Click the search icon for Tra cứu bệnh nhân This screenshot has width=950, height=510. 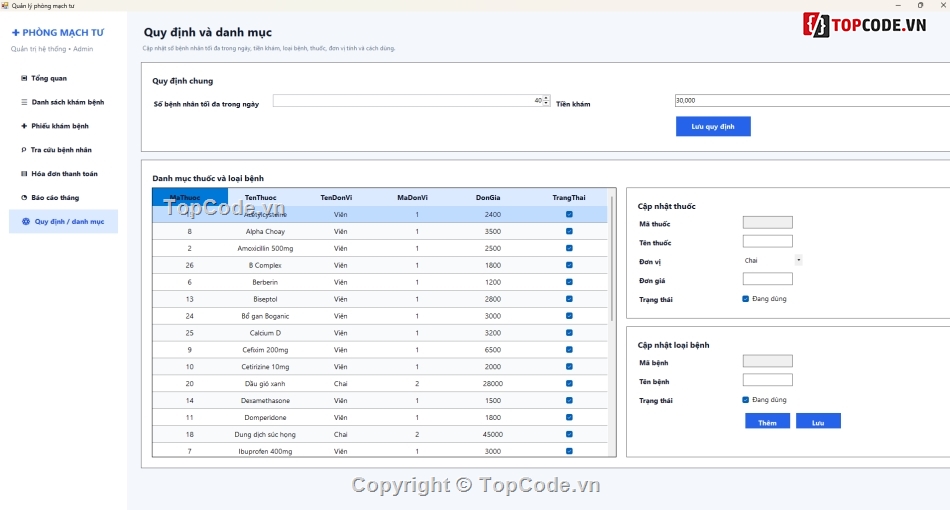(24, 150)
